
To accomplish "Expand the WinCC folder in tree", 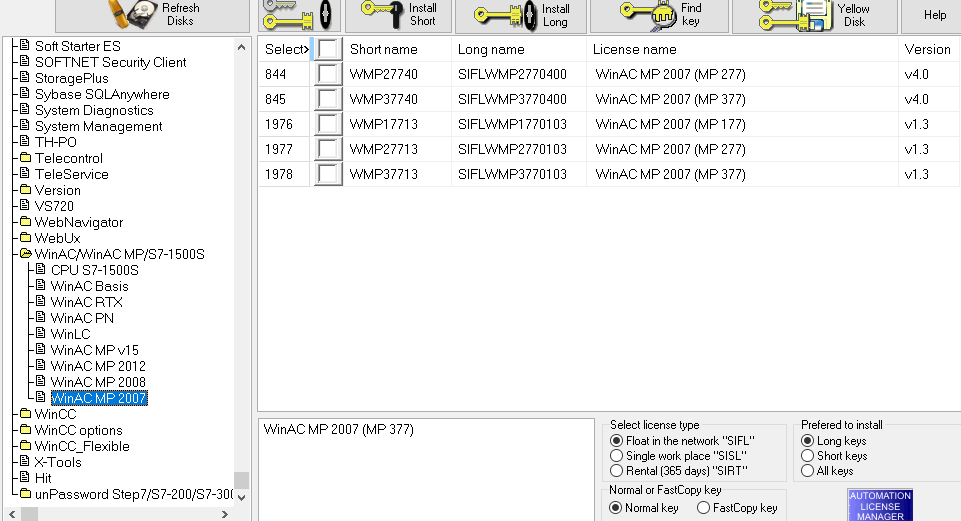I will [x=25, y=414].
